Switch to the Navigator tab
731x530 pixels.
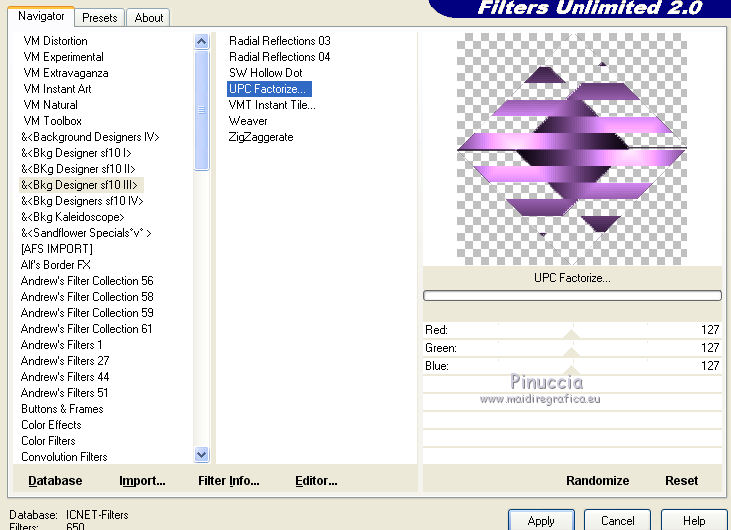[x=41, y=16]
